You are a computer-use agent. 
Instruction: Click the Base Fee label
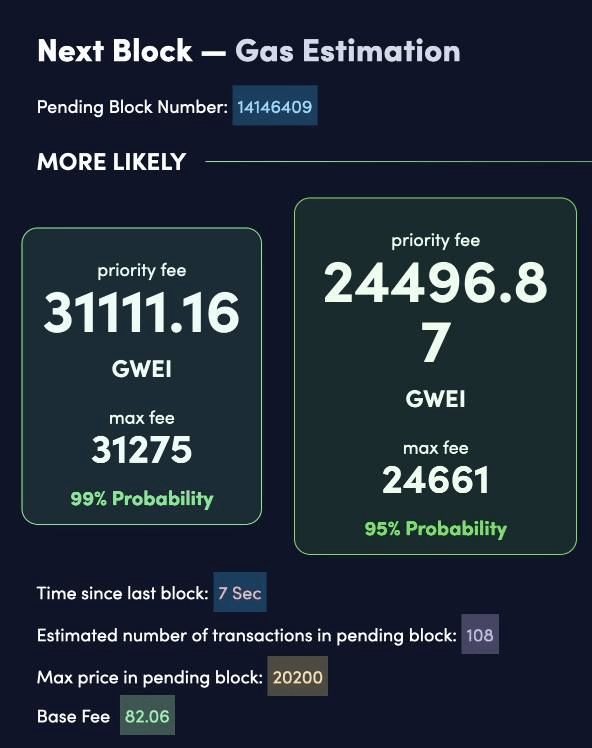(73, 716)
